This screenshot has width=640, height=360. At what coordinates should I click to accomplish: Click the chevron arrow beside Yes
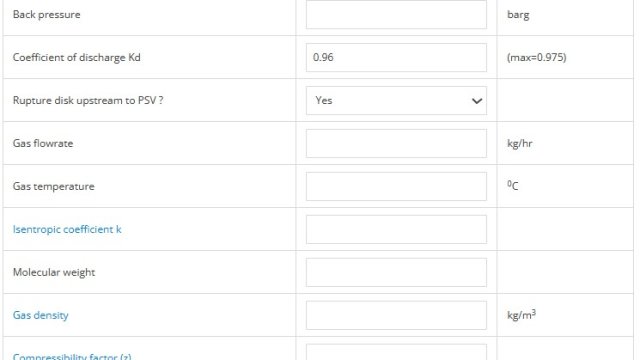476,101
